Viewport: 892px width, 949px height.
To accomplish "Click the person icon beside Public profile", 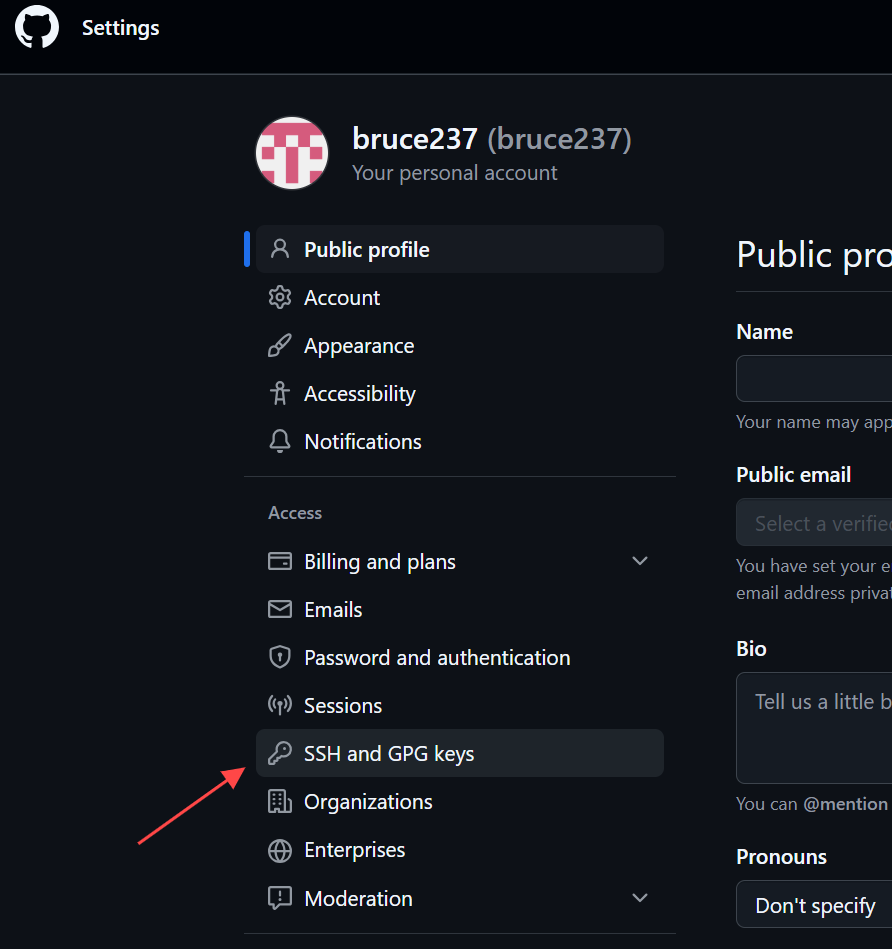I will click(280, 249).
